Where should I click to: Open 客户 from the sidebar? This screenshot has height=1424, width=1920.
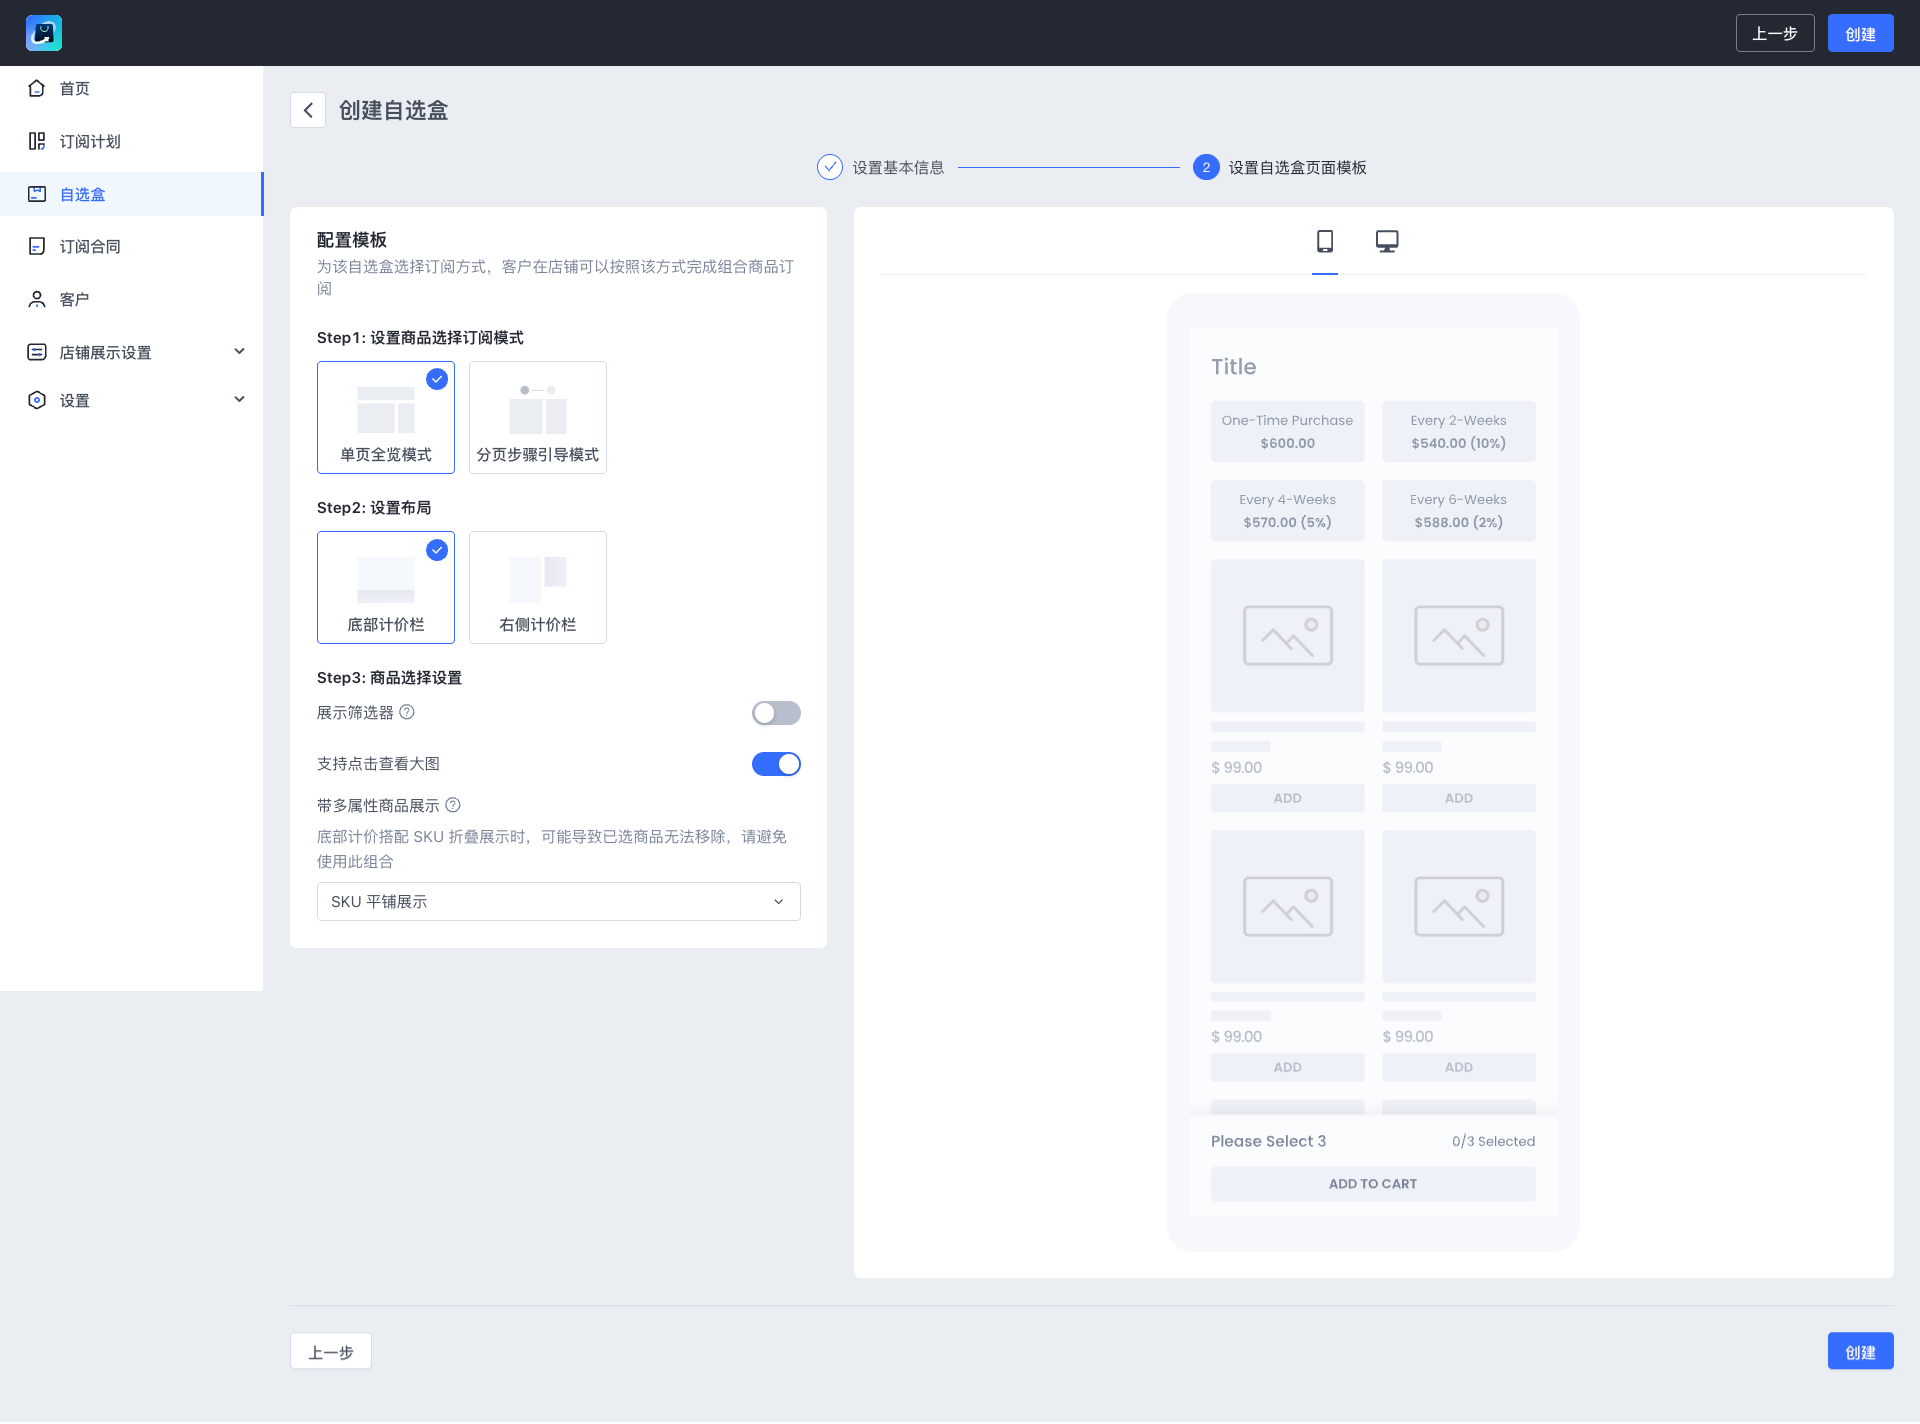74,299
